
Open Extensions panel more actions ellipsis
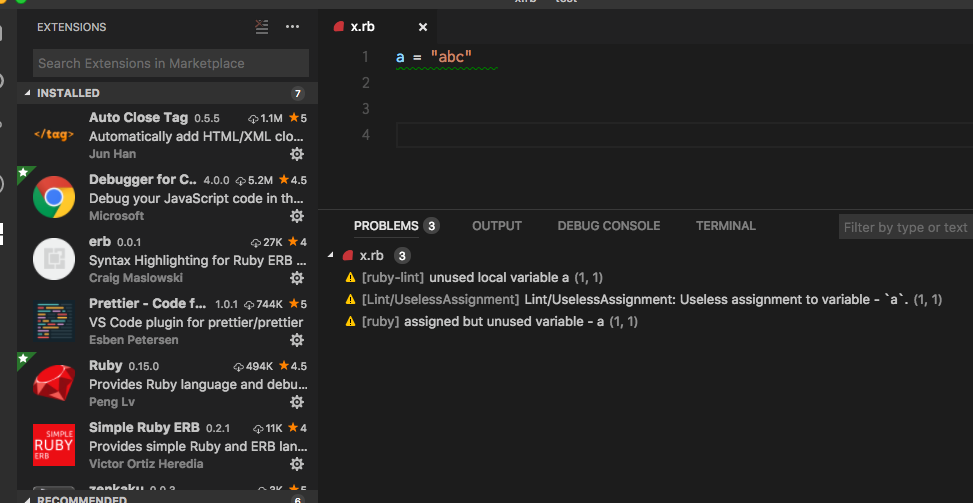click(292, 27)
